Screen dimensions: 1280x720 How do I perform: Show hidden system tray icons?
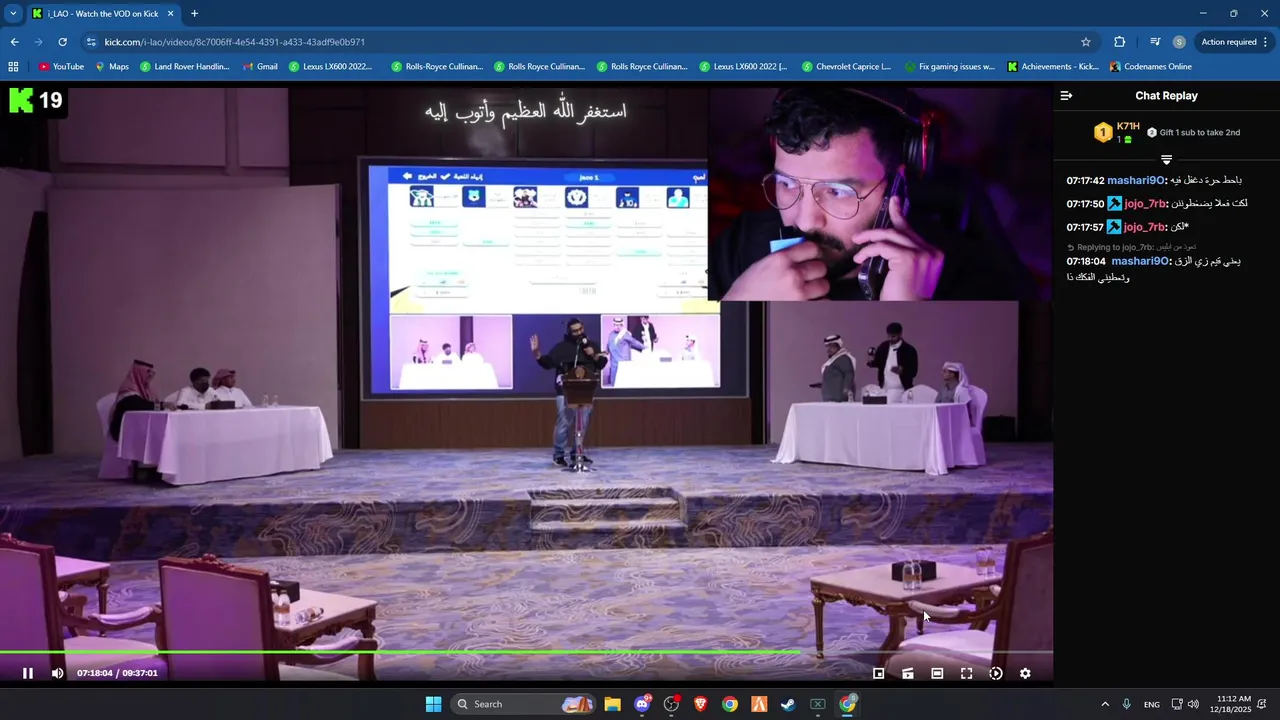point(1105,704)
